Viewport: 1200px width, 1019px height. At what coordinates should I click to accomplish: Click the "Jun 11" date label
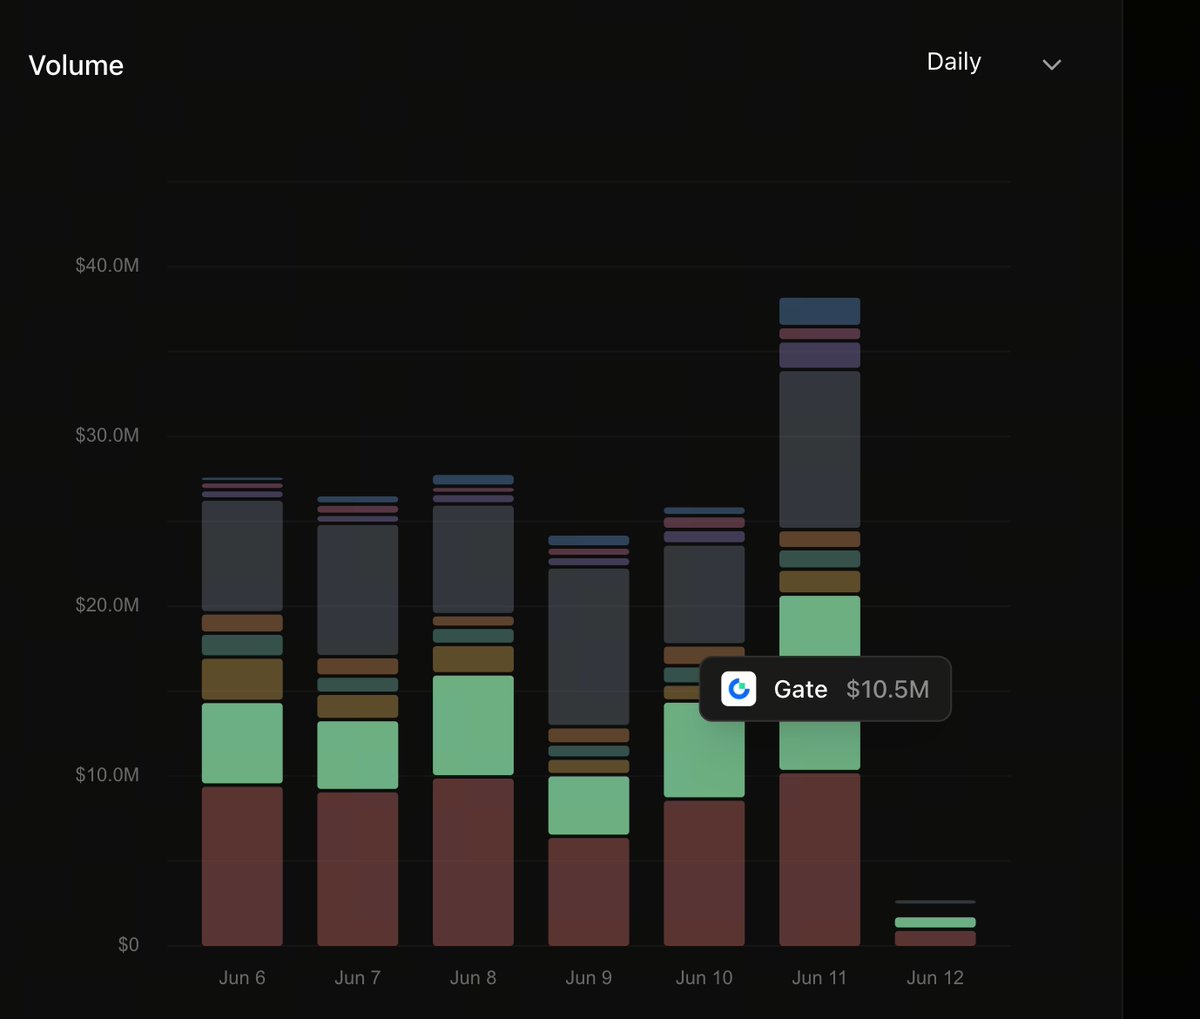pyautogui.click(x=819, y=978)
